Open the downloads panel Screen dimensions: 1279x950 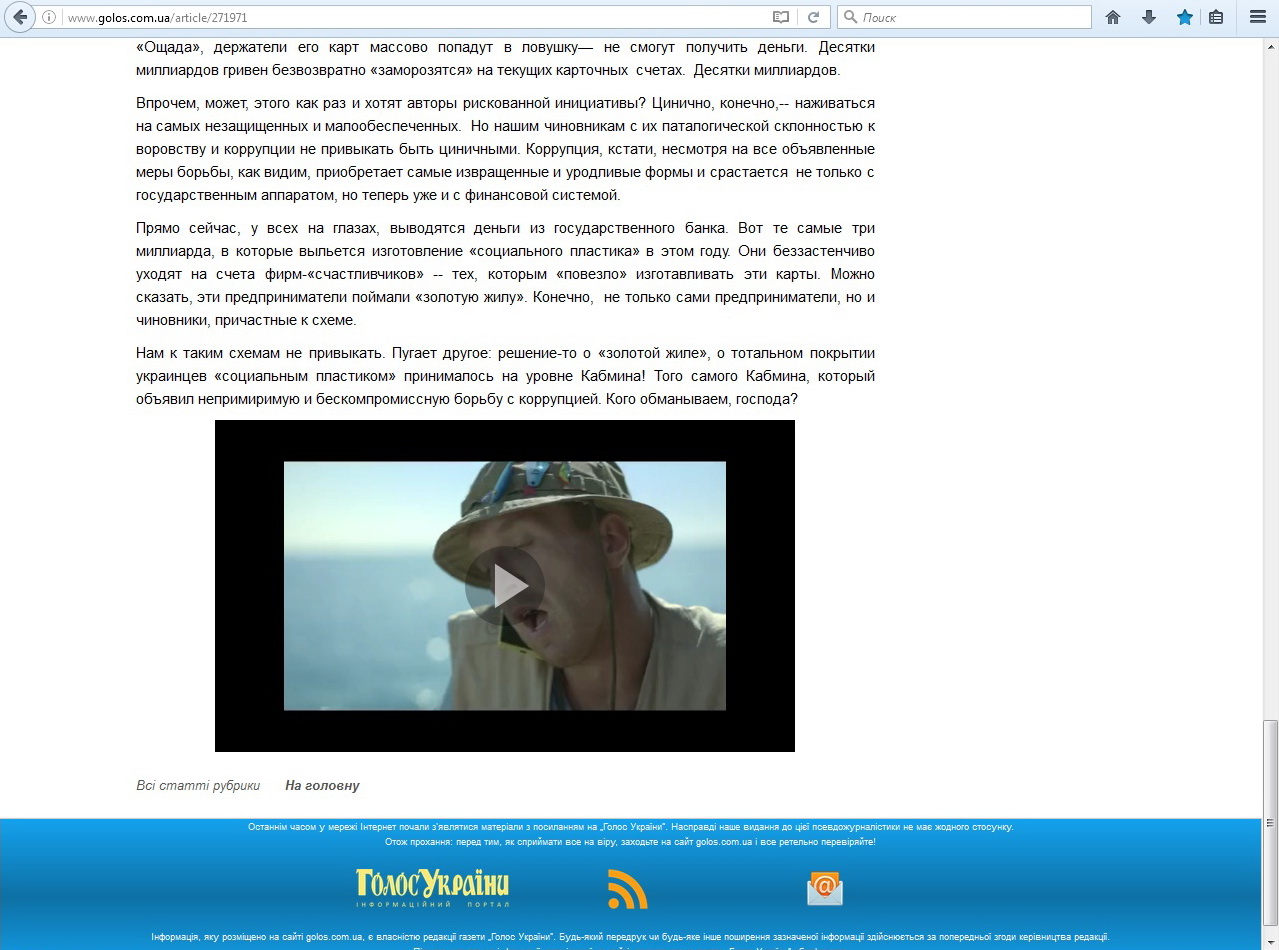point(1149,17)
